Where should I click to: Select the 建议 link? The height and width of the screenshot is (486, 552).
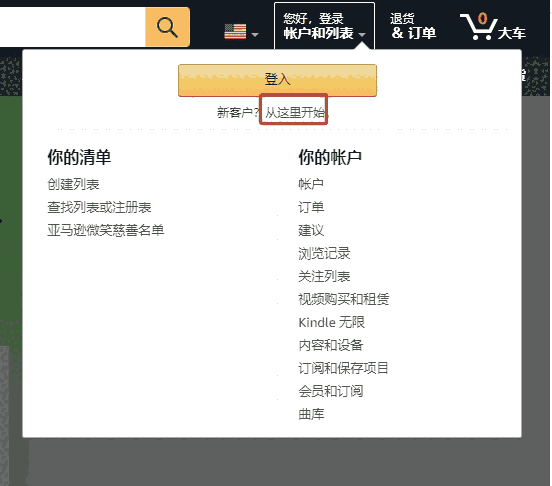[x=311, y=230]
